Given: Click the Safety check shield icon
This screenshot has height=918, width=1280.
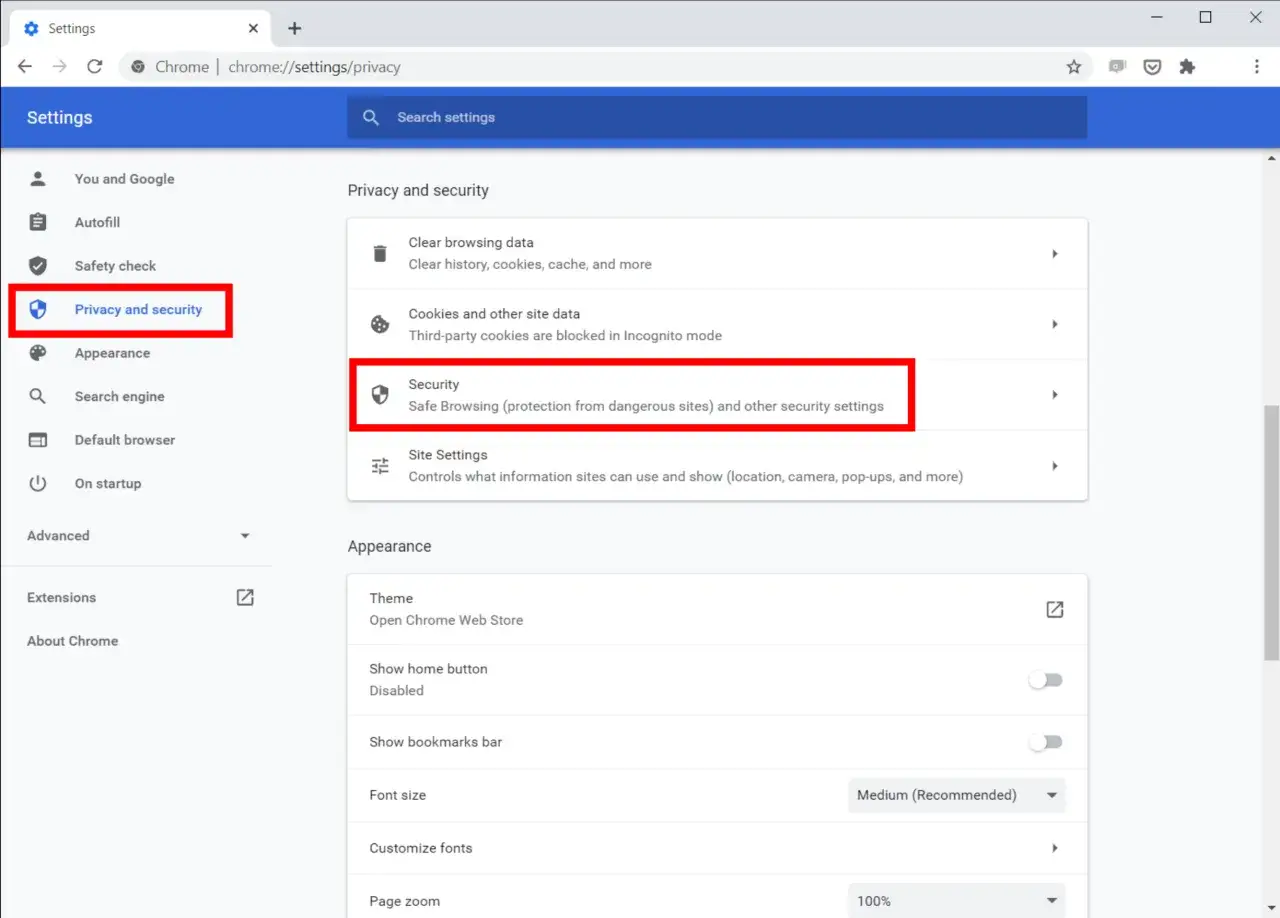Looking at the screenshot, I should [x=38, y=266].
